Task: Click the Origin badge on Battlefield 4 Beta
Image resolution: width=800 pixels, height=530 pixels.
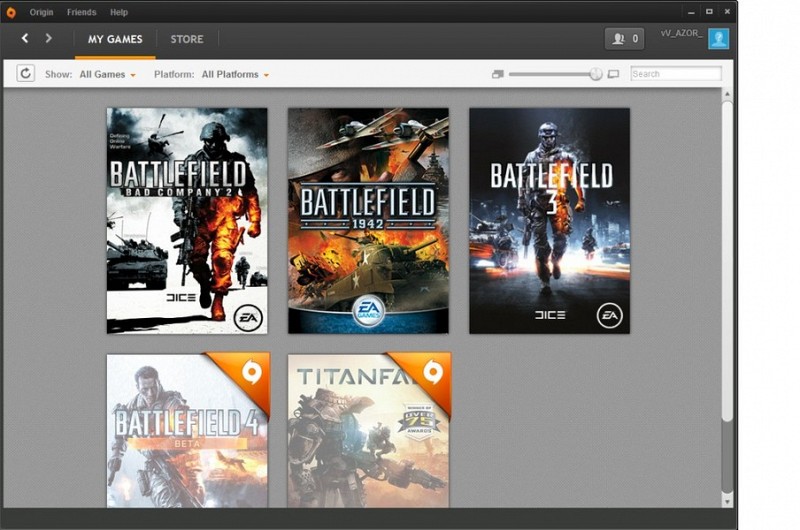Action: pos(252,372)
